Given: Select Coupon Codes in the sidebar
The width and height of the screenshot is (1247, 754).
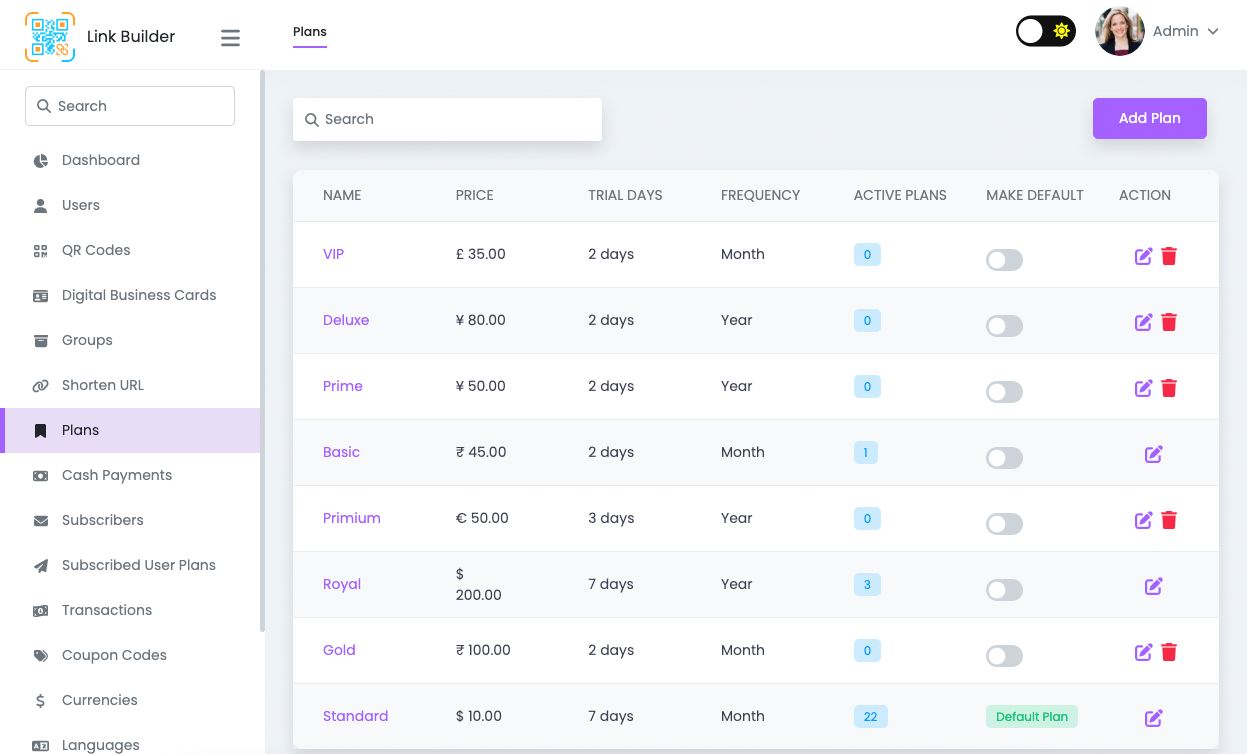Looking at the screenshot, I should [114, 655].
